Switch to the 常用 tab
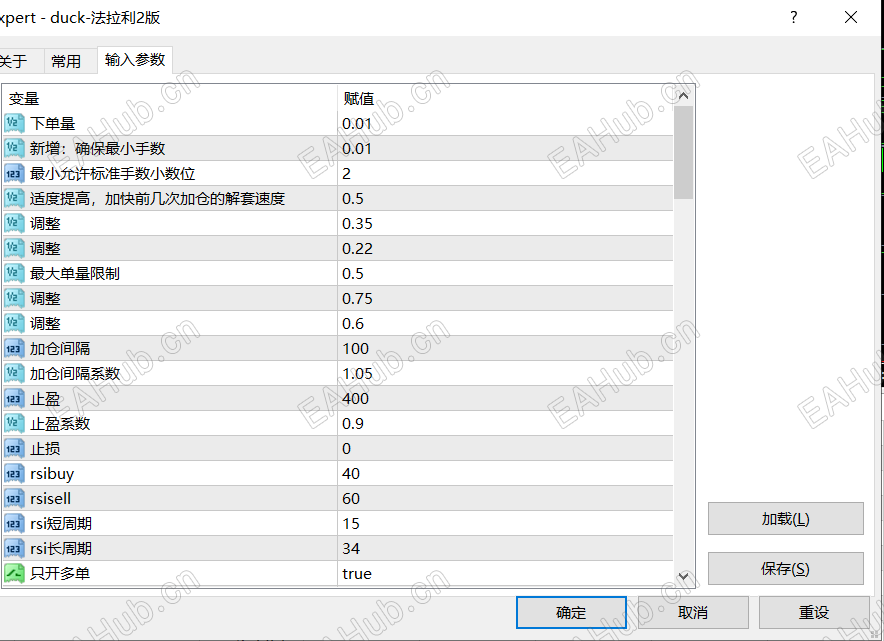Image resolution: width=884 pixels, height=641 pixels. 69,60
